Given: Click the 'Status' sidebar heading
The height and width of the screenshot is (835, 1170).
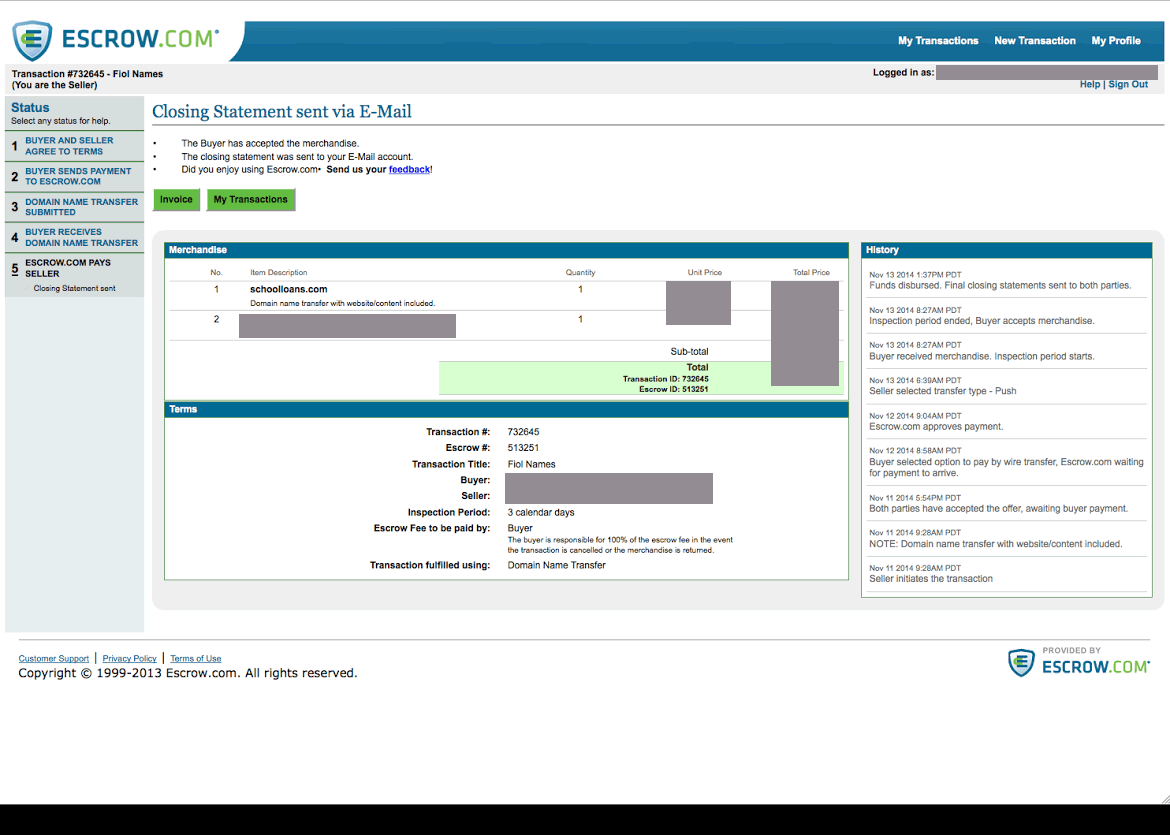Looking at the screenshot, I should (30, 107).
